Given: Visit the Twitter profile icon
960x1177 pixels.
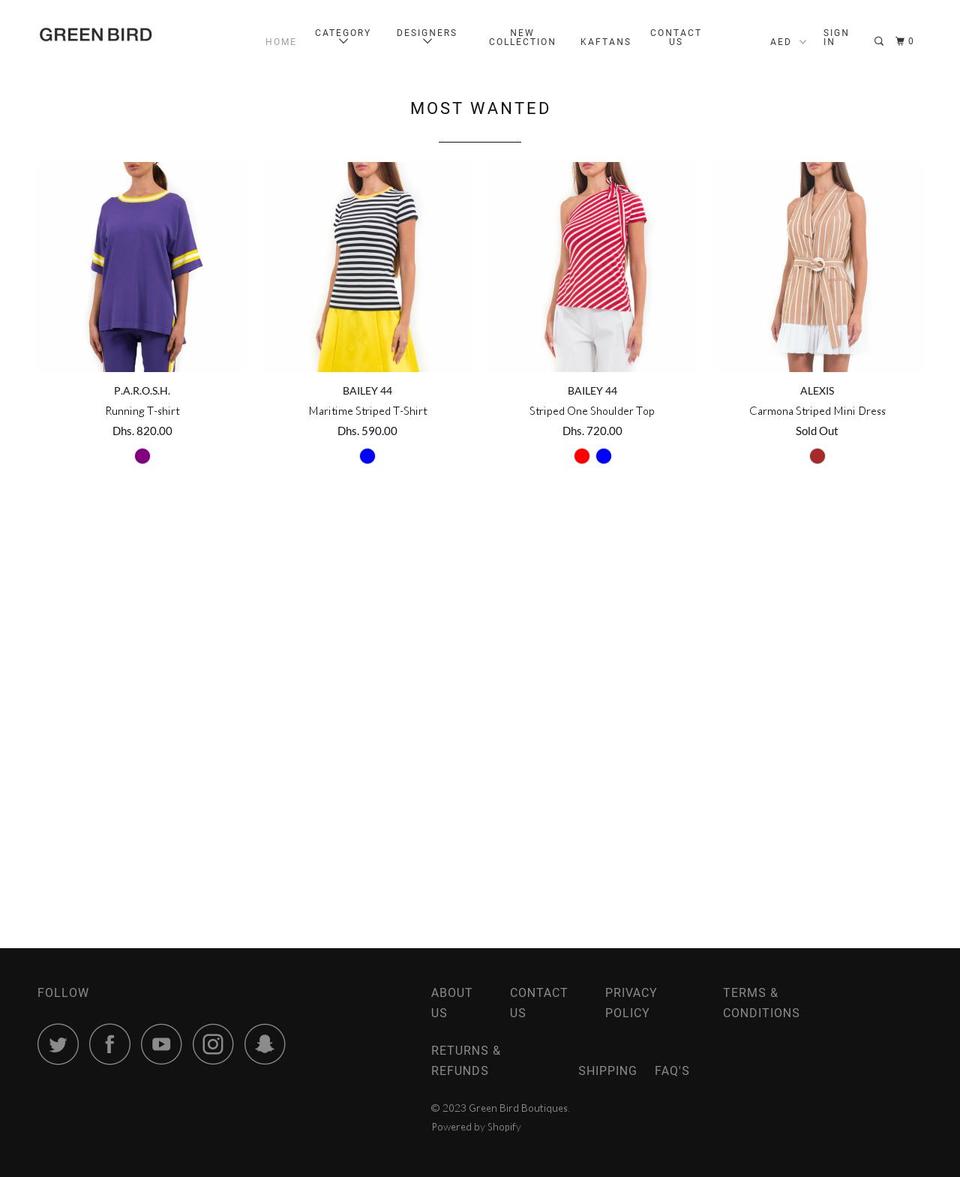Looking at the screenshot, I should (x=58, y=1044).
